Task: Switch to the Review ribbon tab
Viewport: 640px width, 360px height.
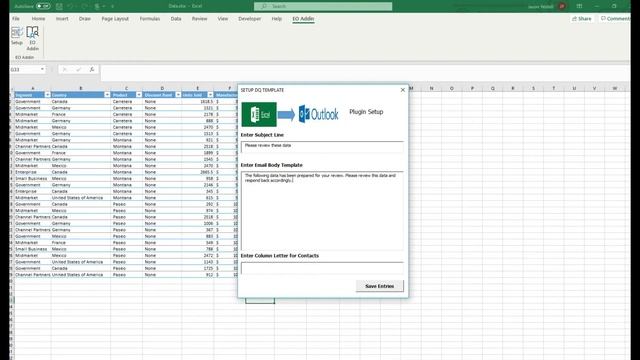Action: [200, 19]
